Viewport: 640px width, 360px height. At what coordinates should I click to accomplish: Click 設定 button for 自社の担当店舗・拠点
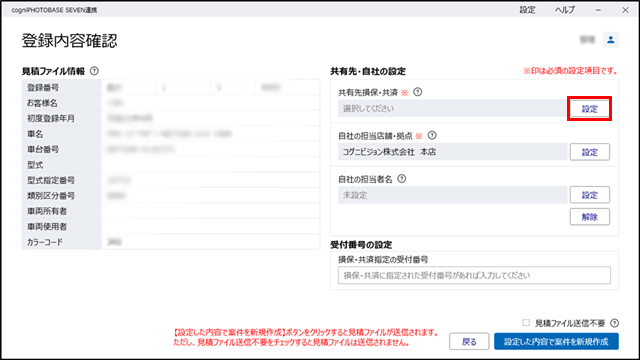[x=589, y=152]
